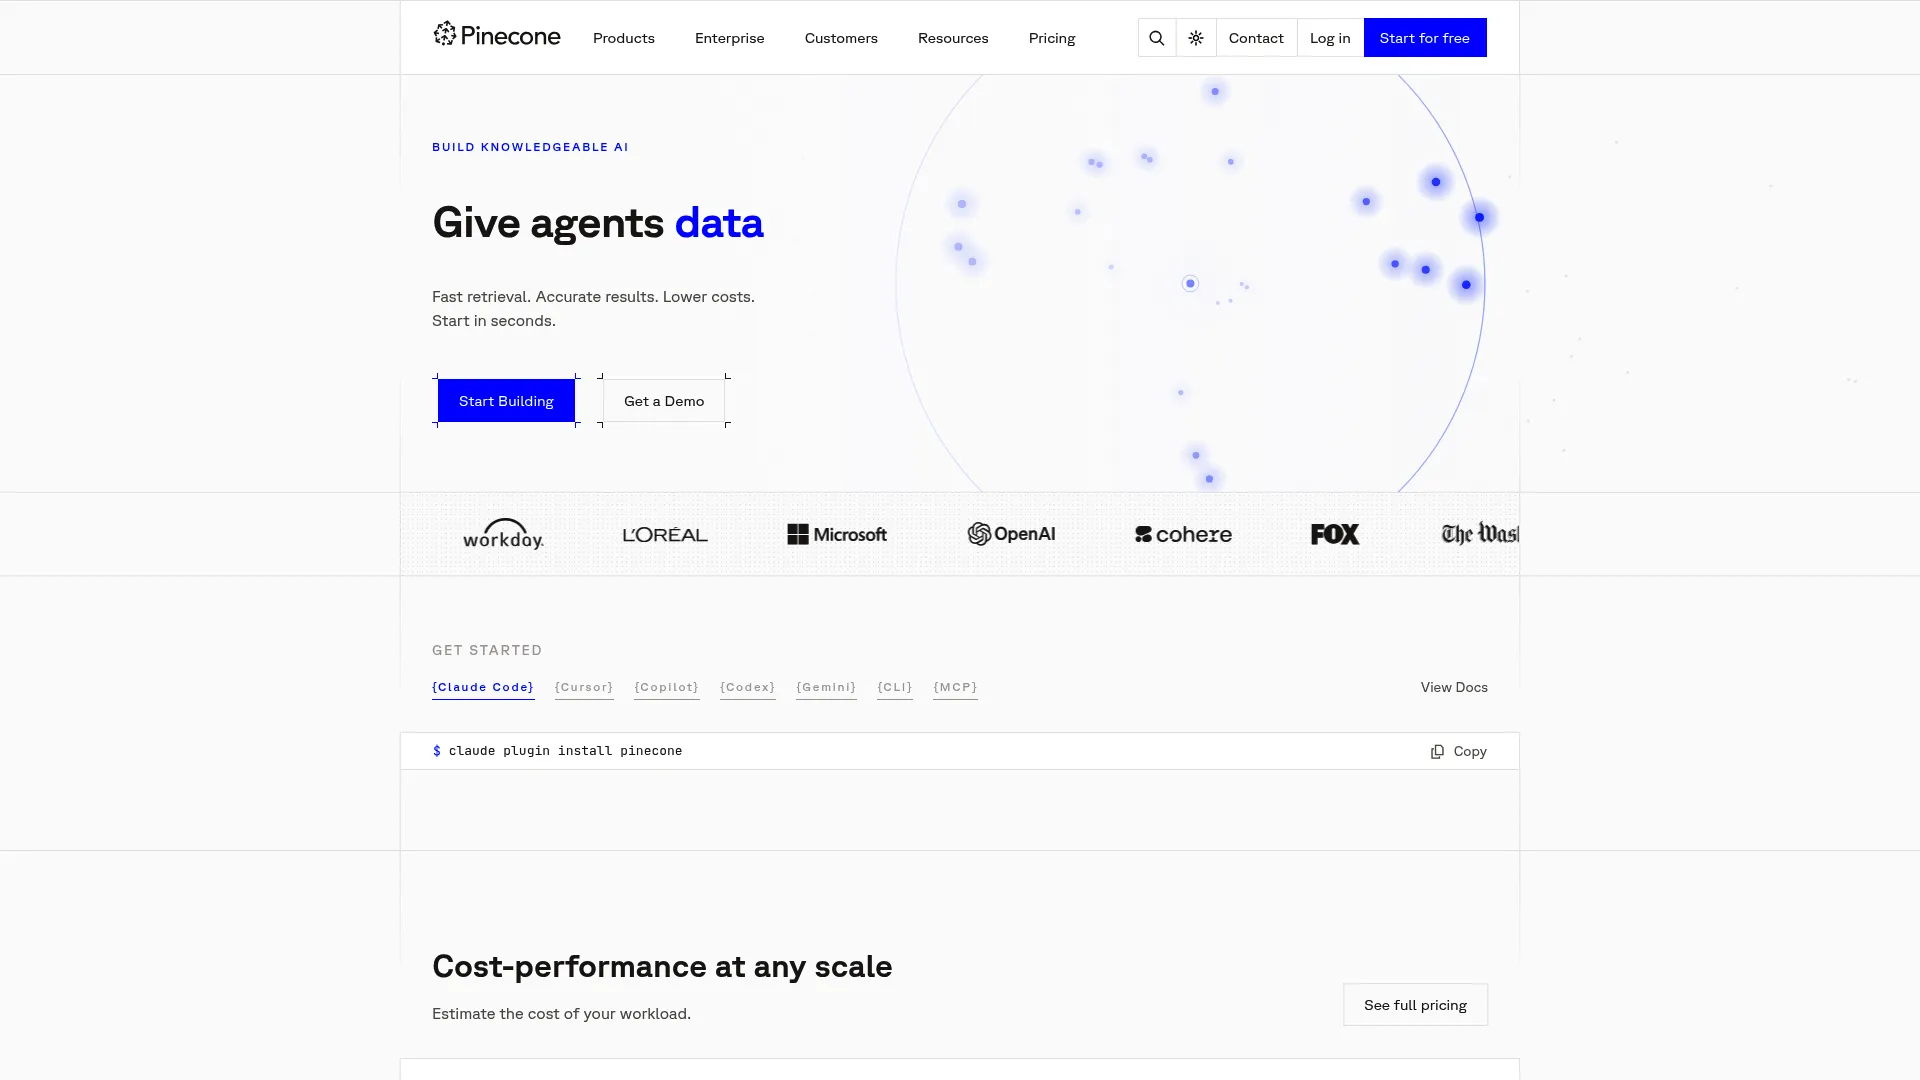This screenshot has width=1920, height=1080.
Task: Click the Estimate the cost of your workload text
Action: 561,1014
